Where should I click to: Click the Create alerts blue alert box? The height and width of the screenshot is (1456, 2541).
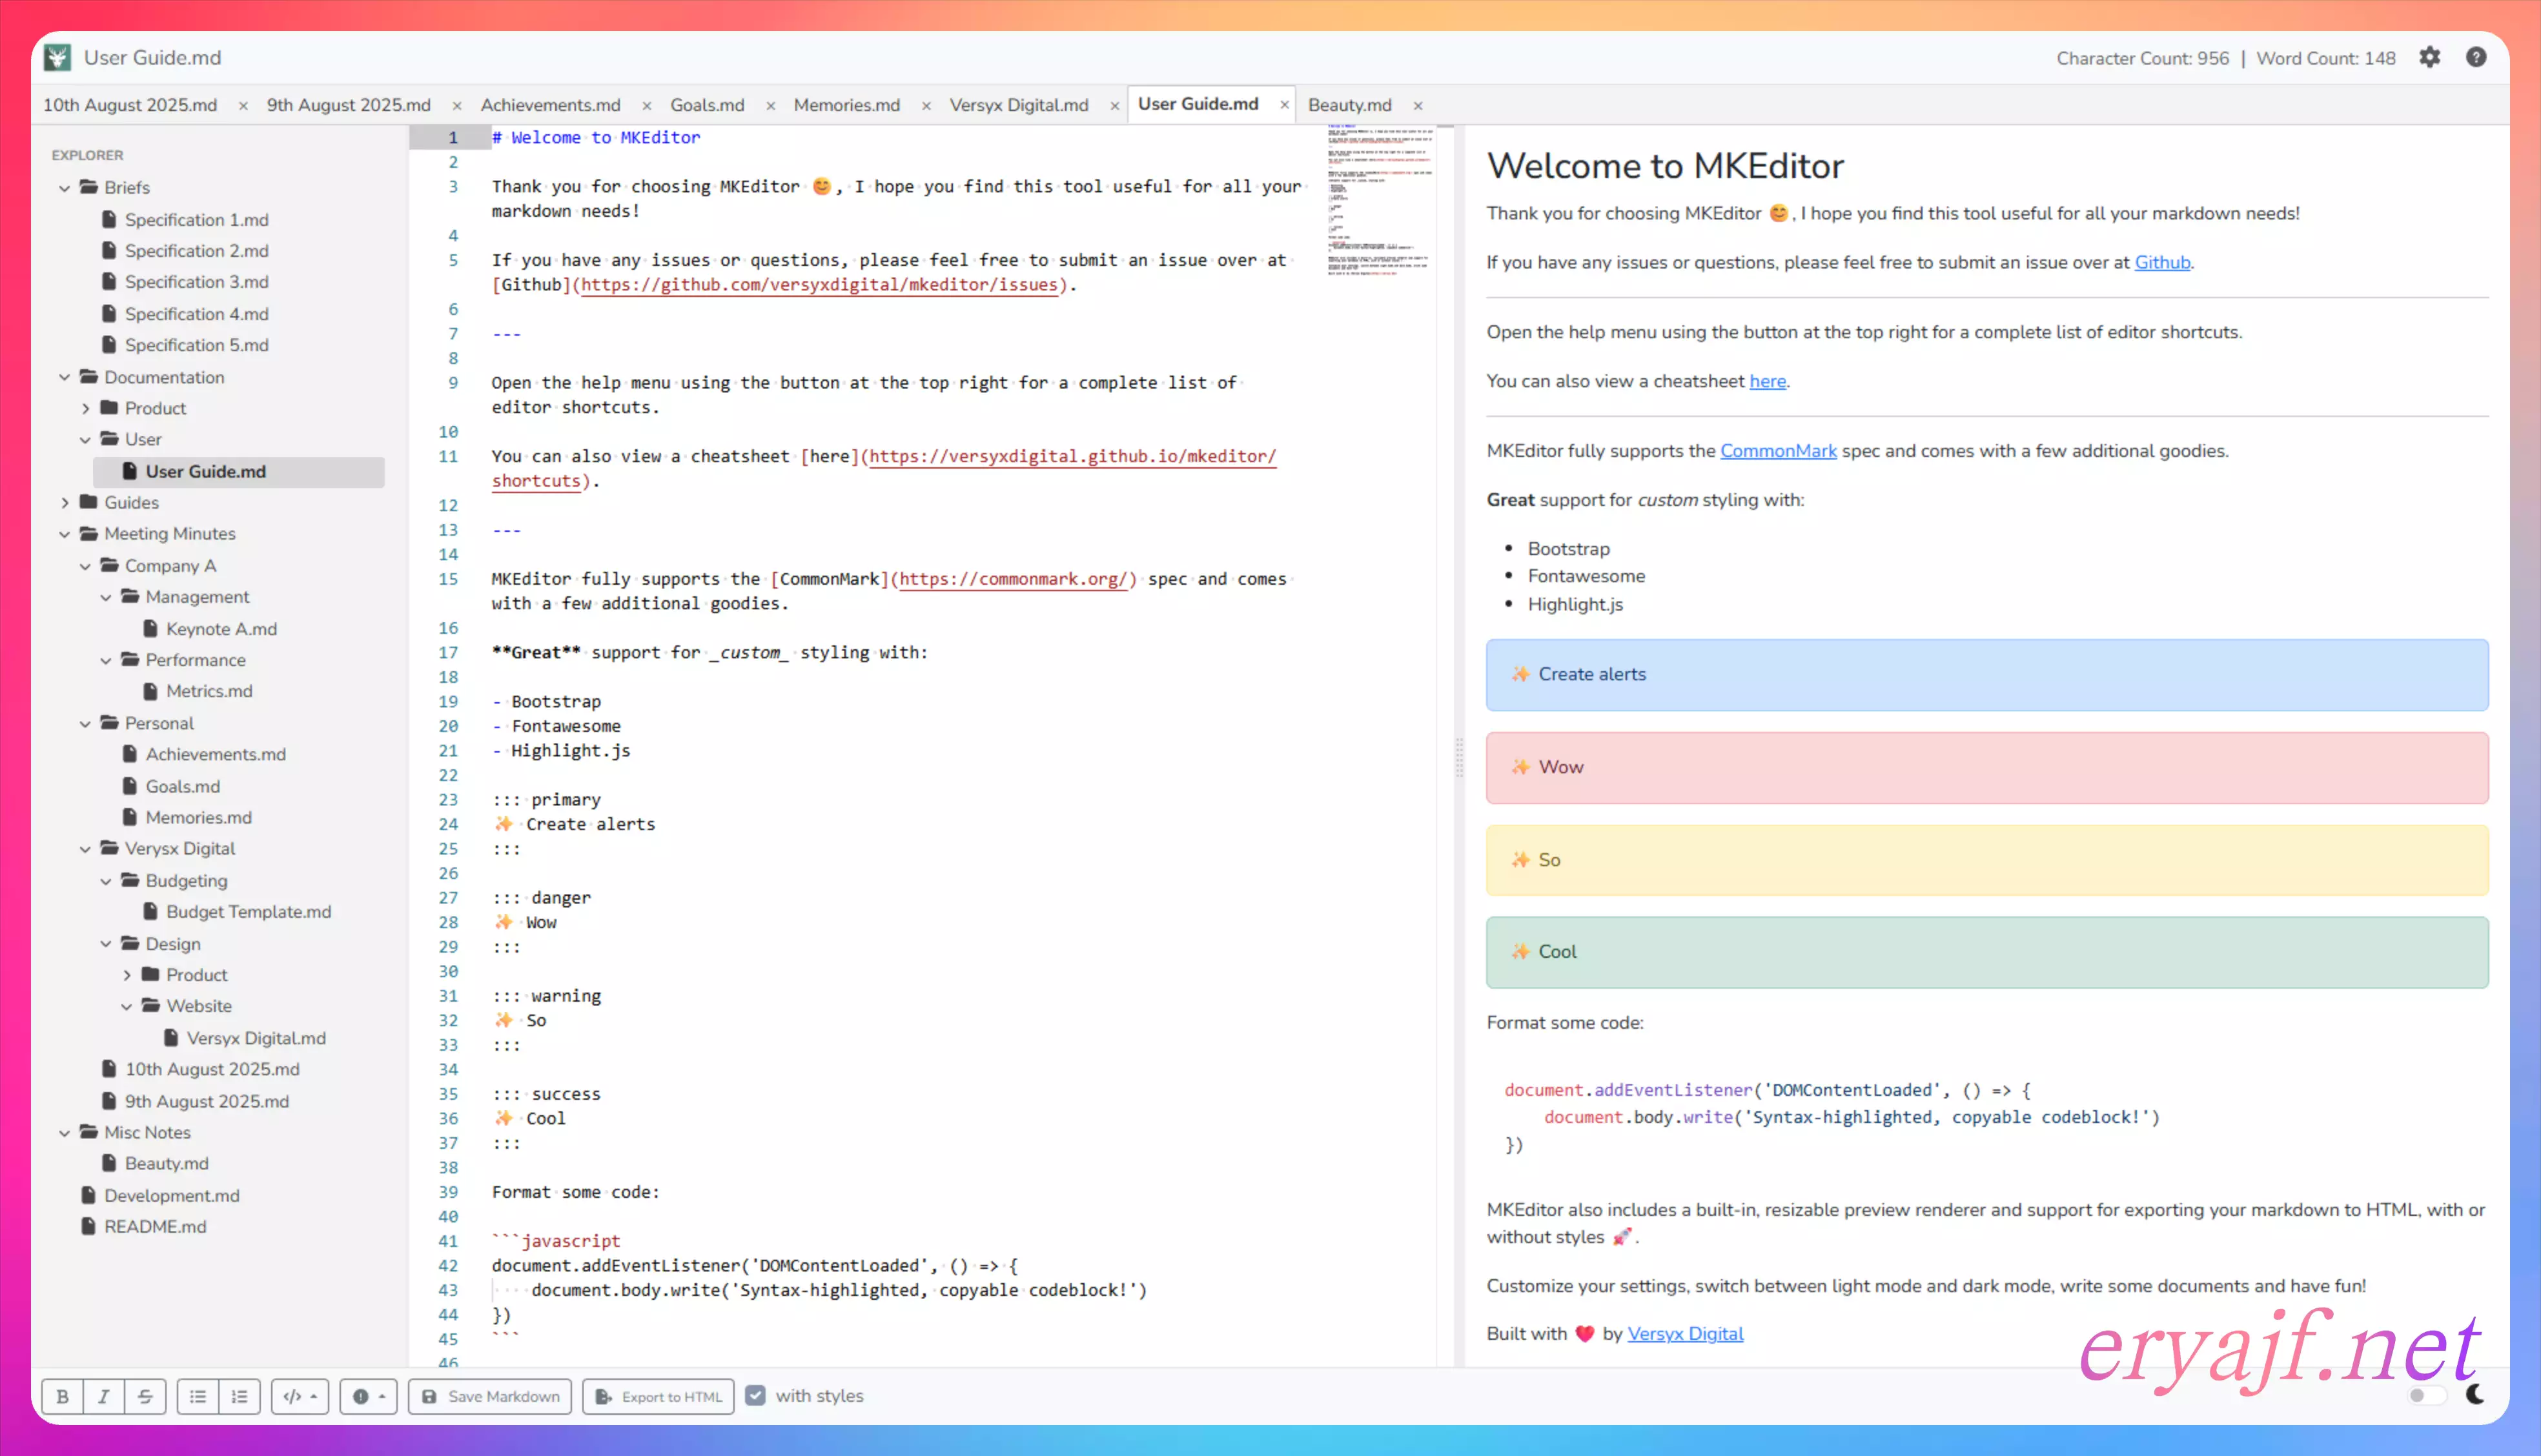point(1986,675)
